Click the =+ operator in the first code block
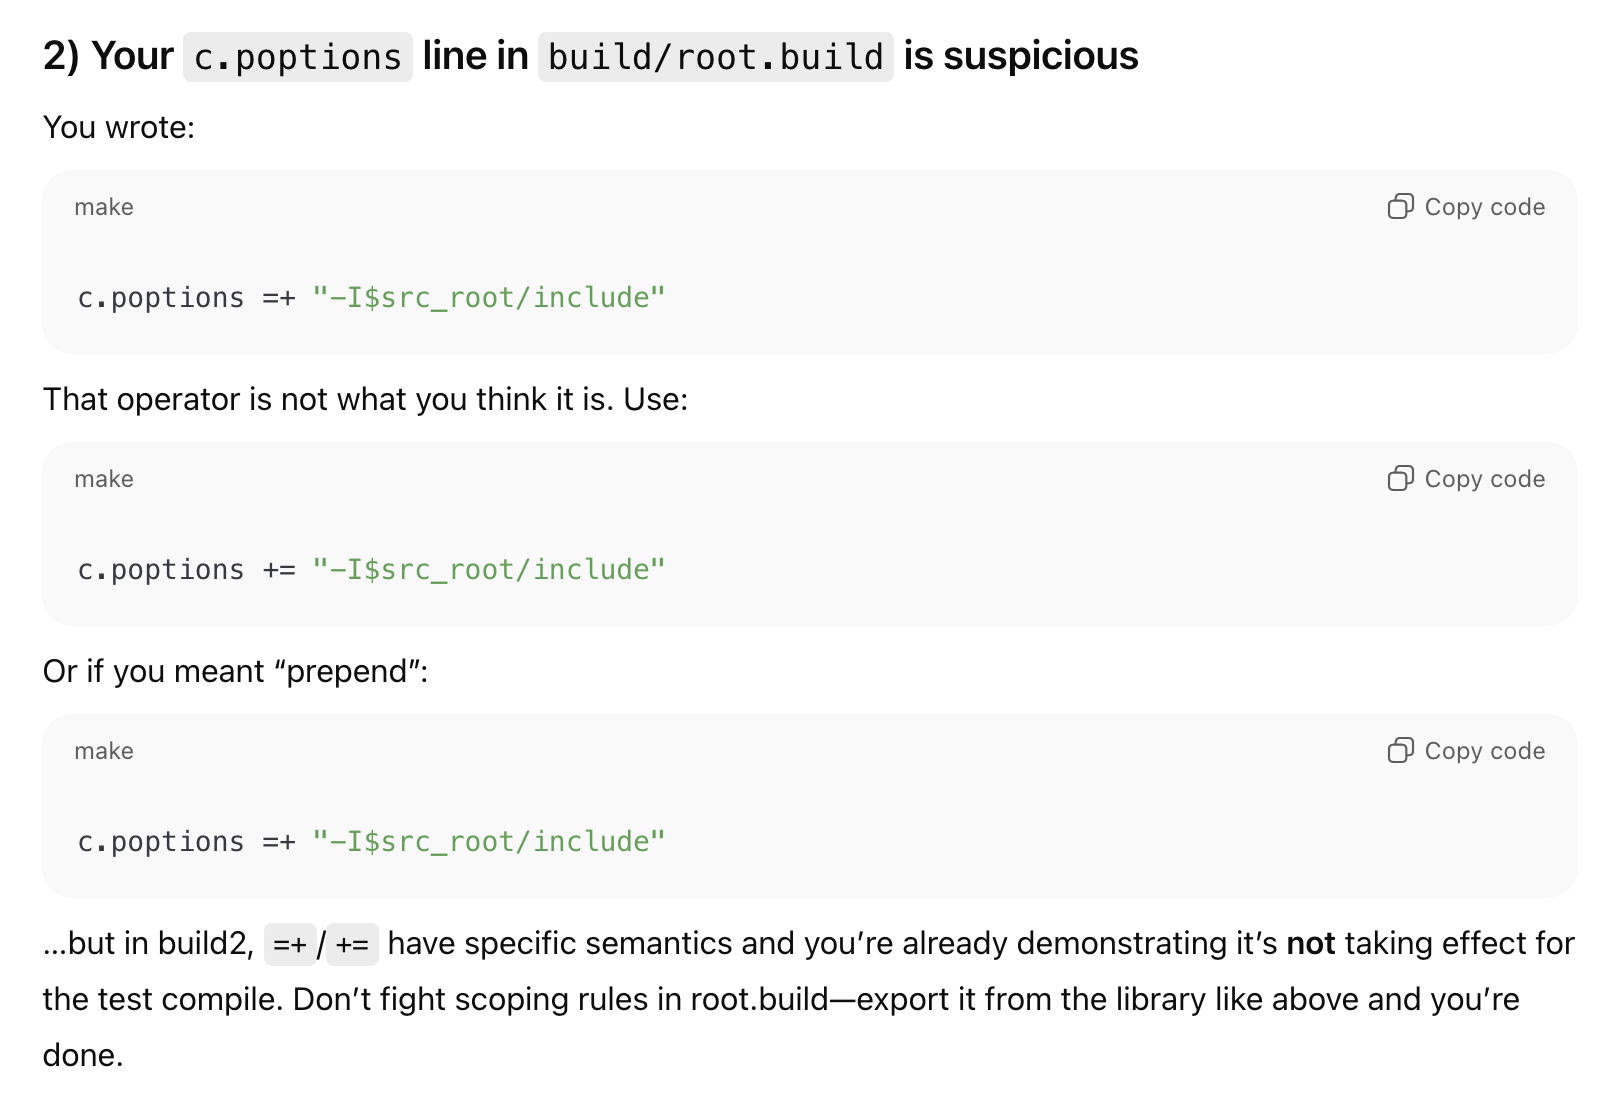 click(x=279, y=298)
